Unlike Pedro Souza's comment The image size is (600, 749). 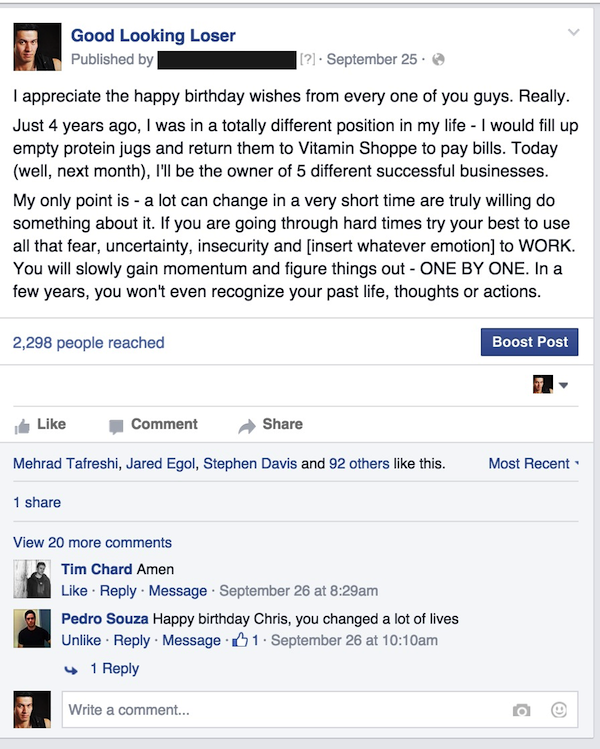coord(81,640)
